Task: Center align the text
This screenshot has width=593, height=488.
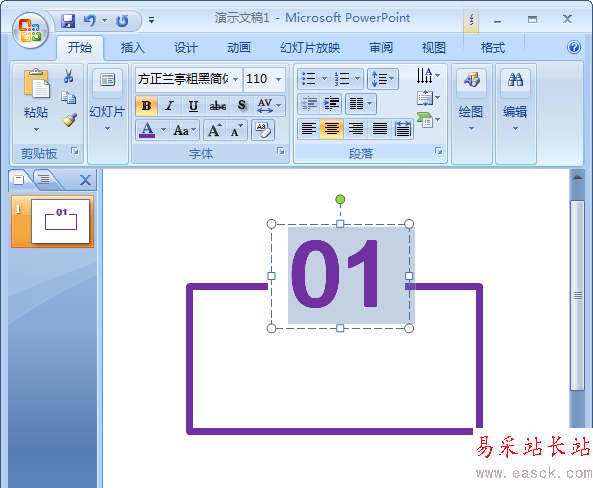Action: pos(331,129)
